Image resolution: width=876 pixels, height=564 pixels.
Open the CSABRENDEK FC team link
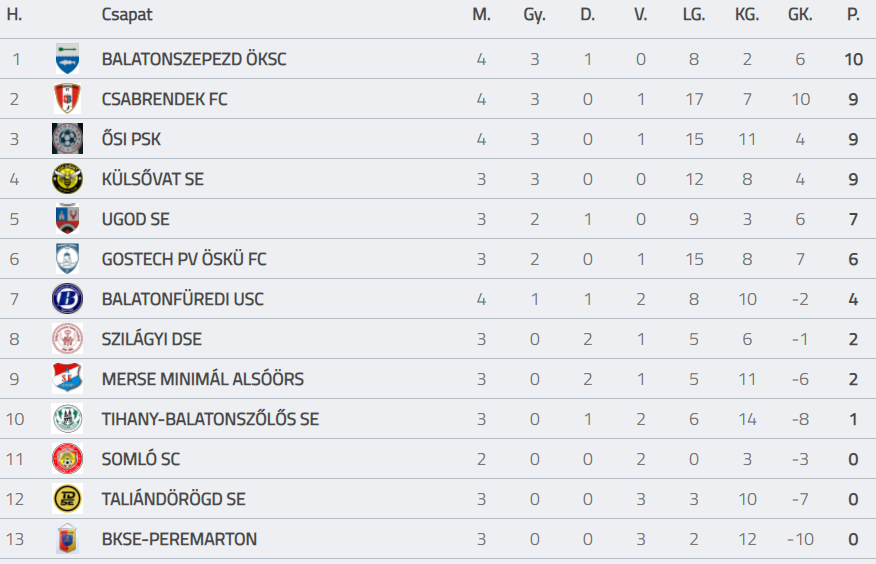[x=164, y=99]
